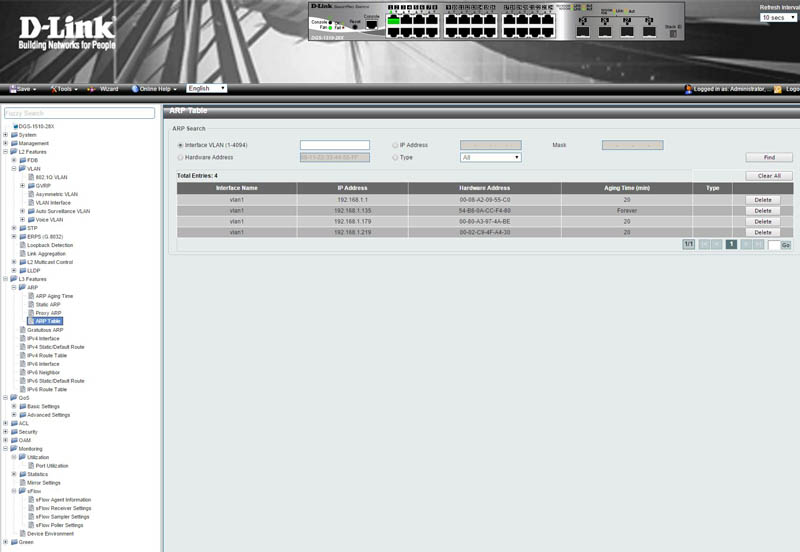Click the DGS-1510-28X device icon in tree

coord(15,126)
